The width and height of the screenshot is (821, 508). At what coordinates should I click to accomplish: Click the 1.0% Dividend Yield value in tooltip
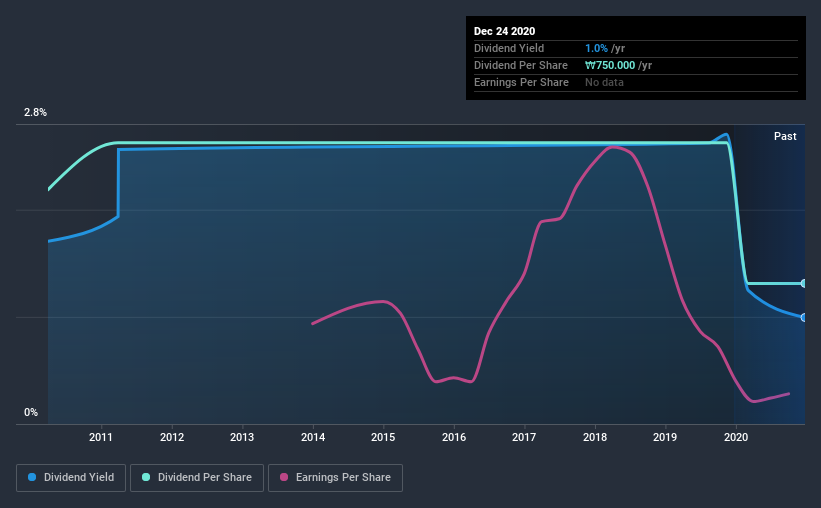(596, 48)
